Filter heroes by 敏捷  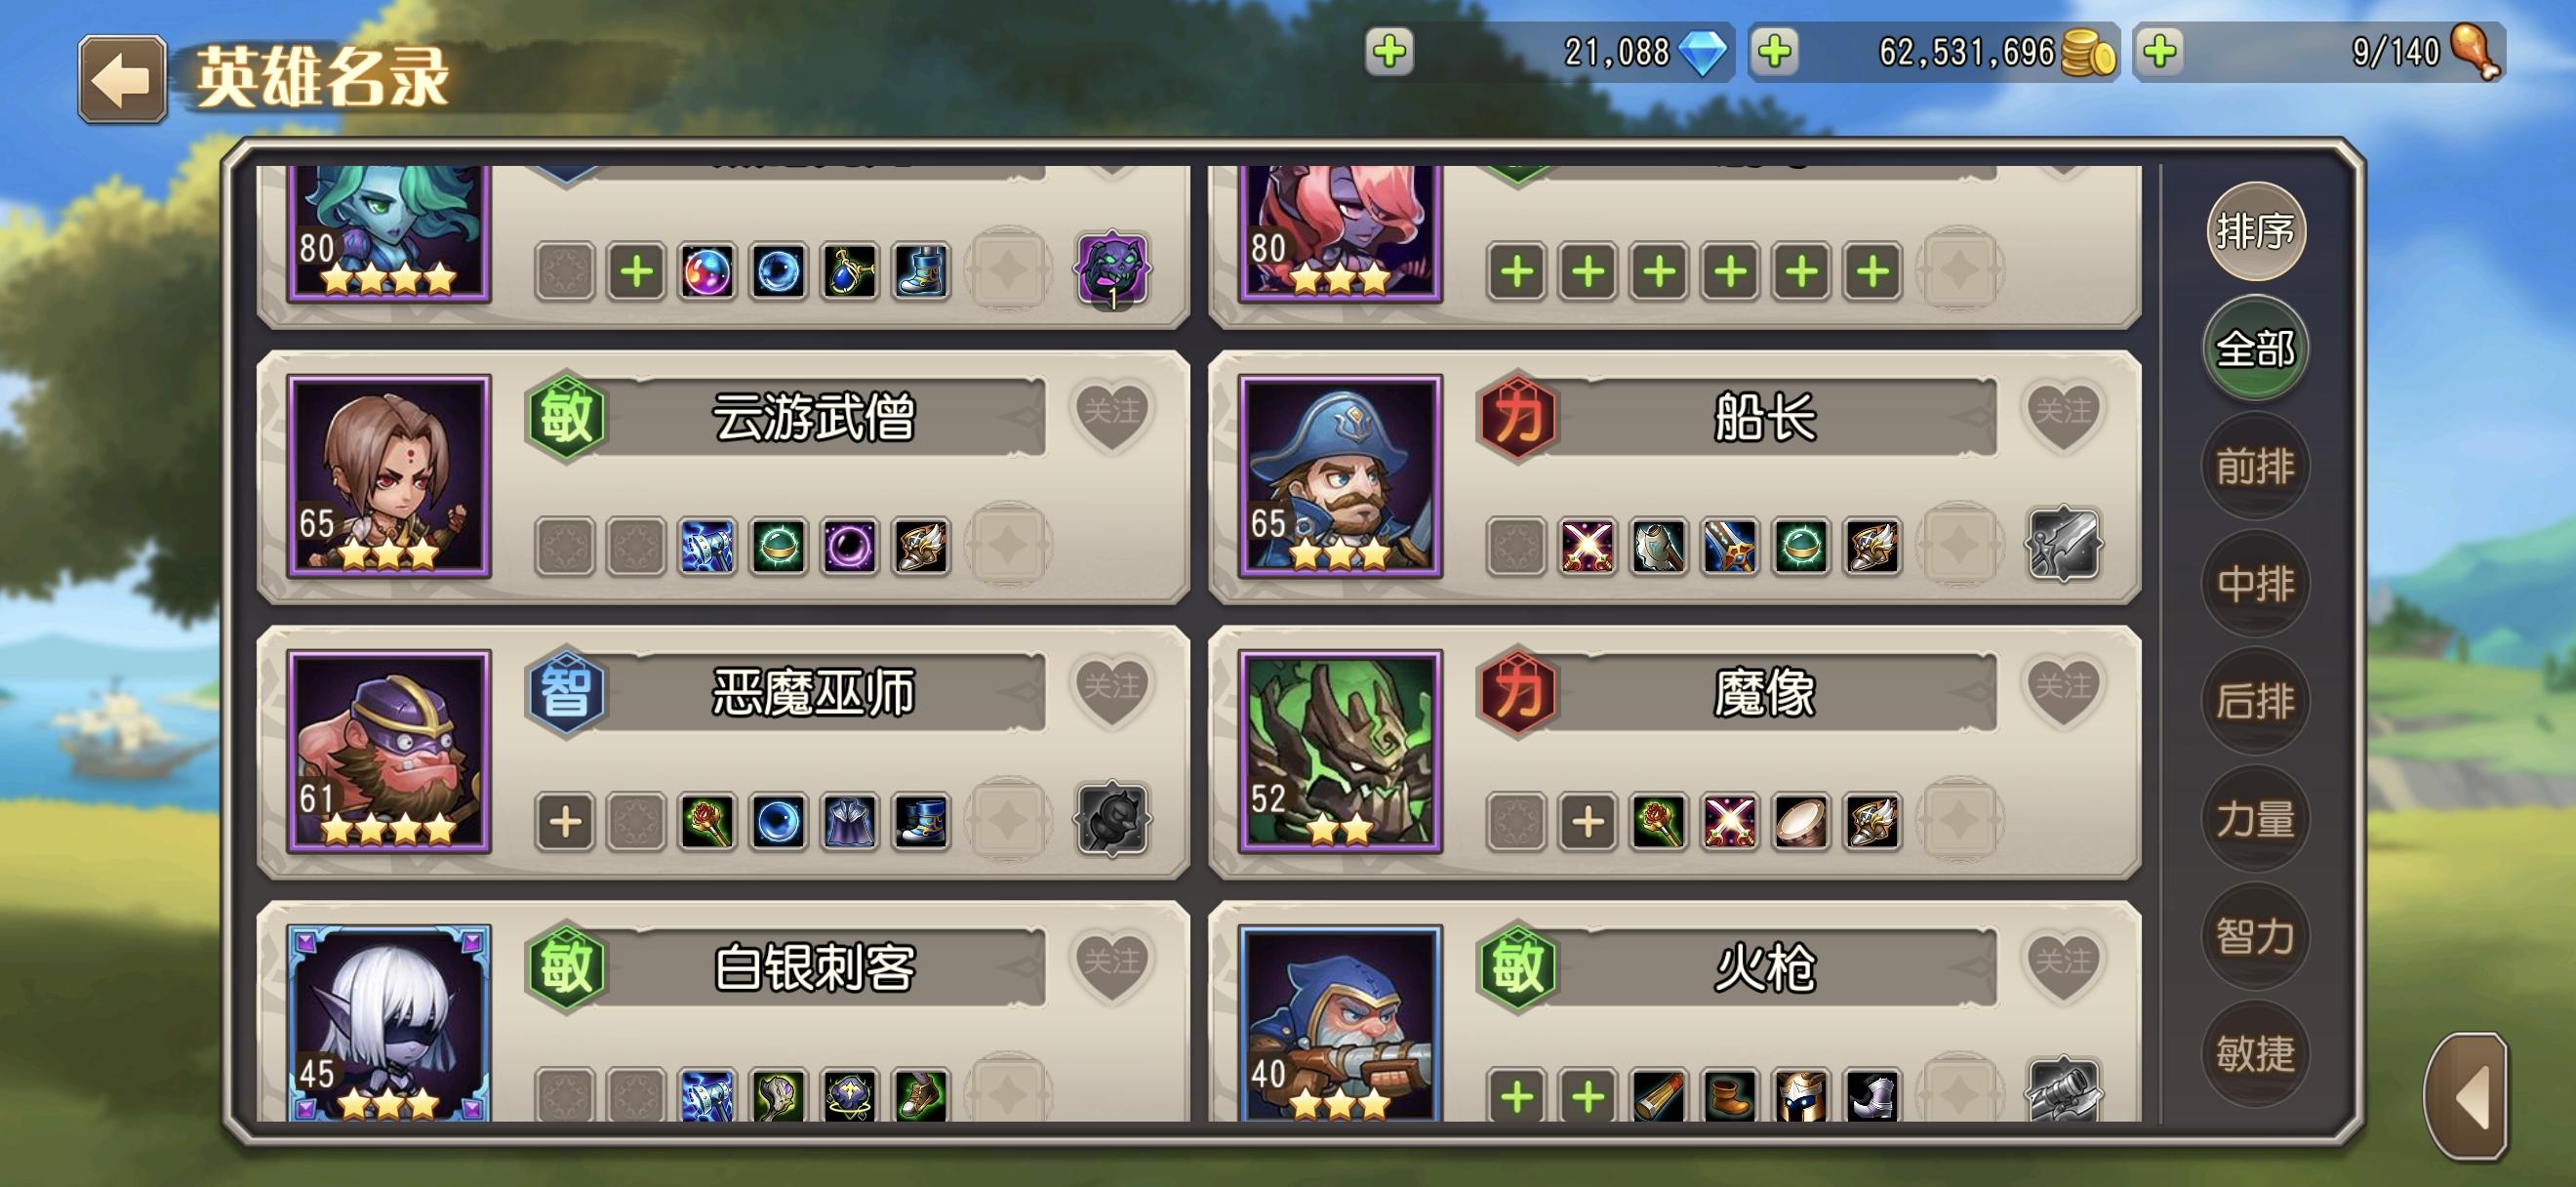click(2255, 1052)
